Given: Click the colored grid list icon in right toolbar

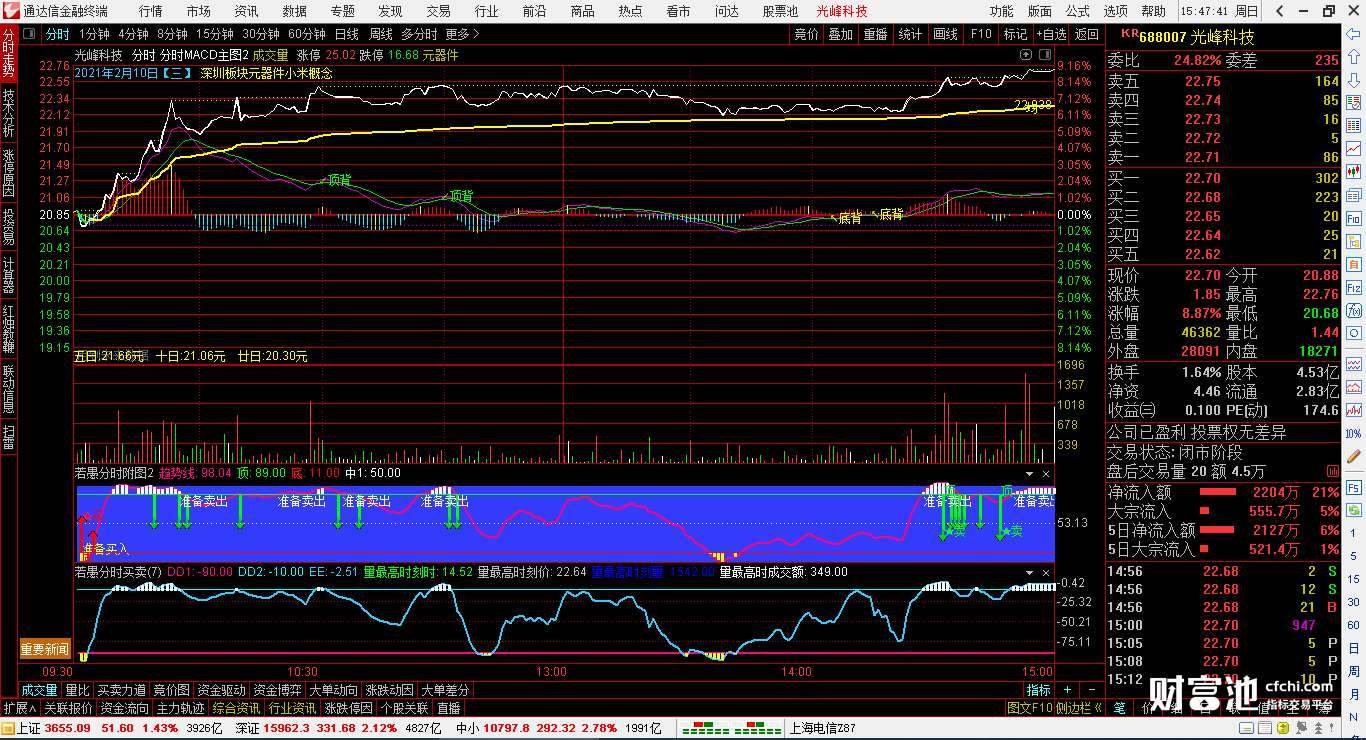Looking at the screenshot, I should 1354,125.
